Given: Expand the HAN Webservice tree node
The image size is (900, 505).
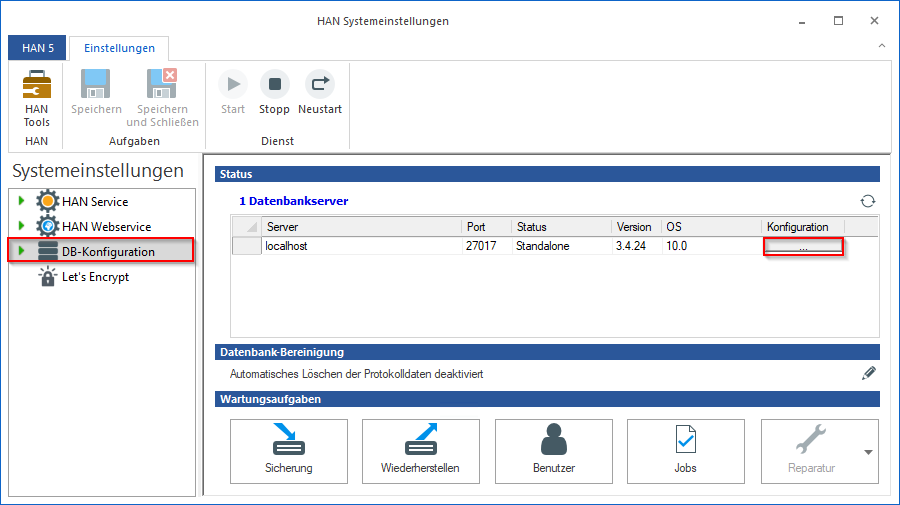Looking at the screenshot, I should point(21,227).
